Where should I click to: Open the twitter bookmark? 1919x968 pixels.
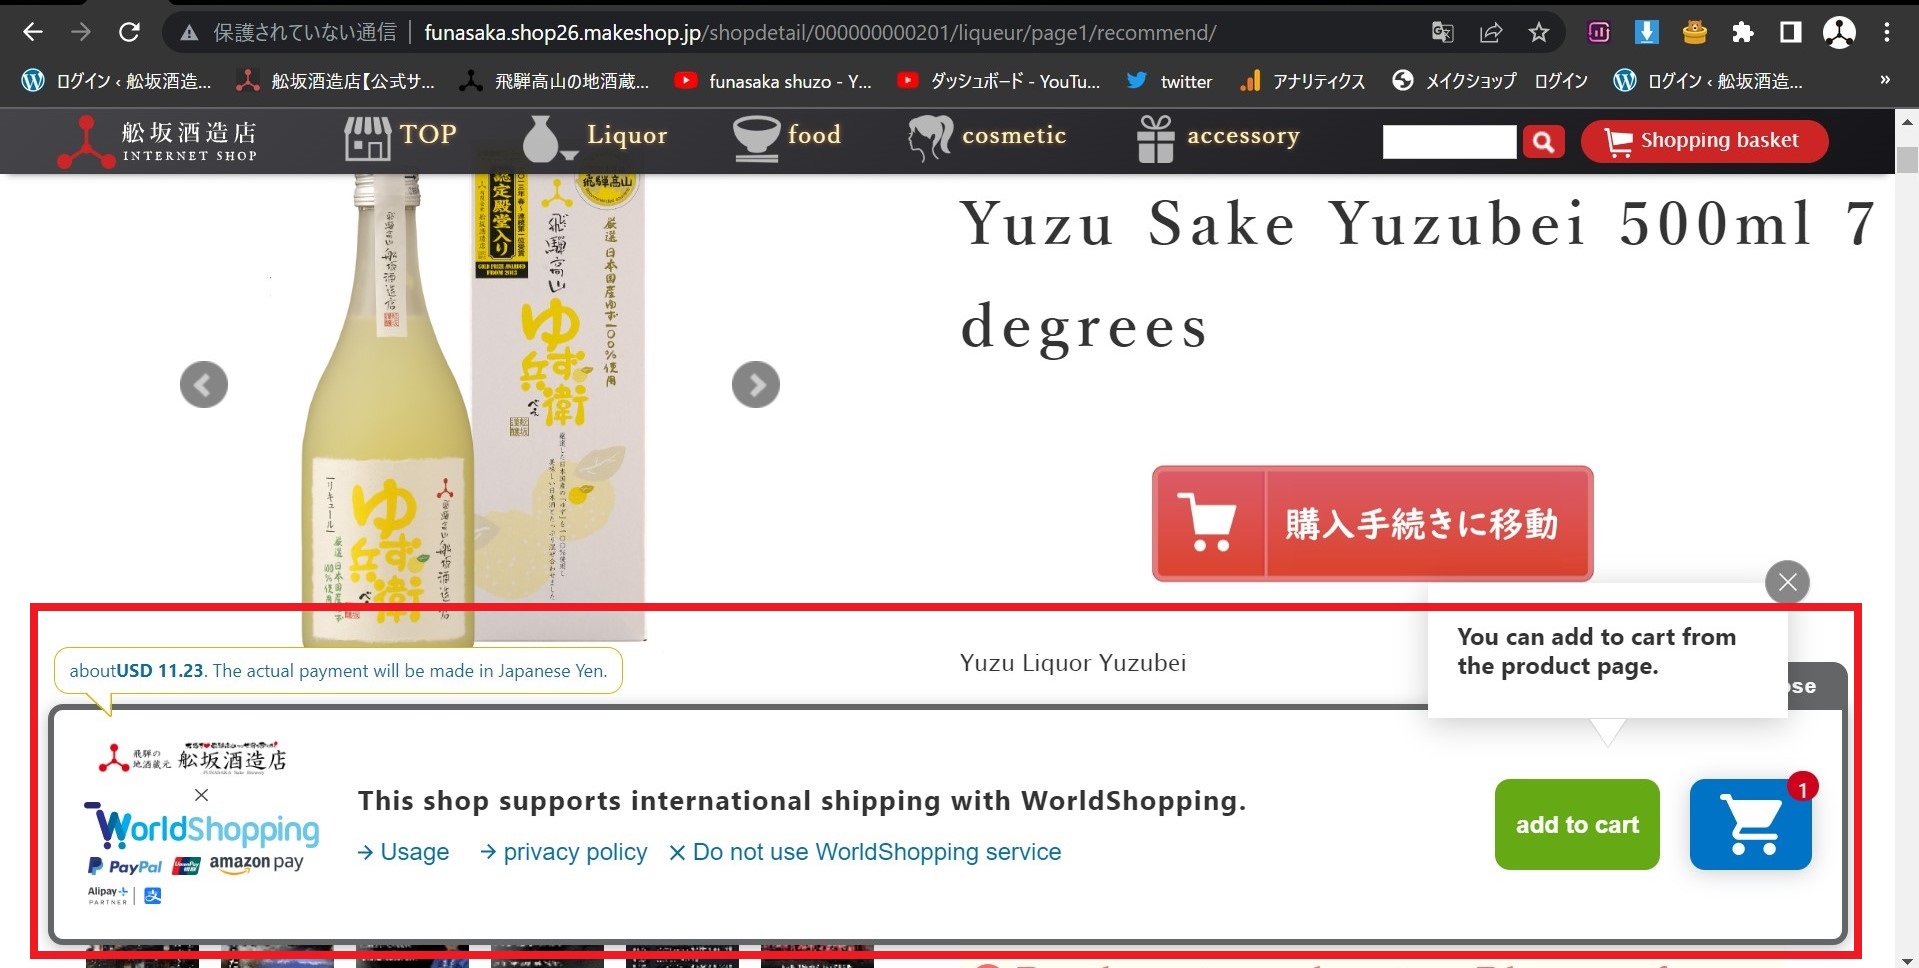1168,81
